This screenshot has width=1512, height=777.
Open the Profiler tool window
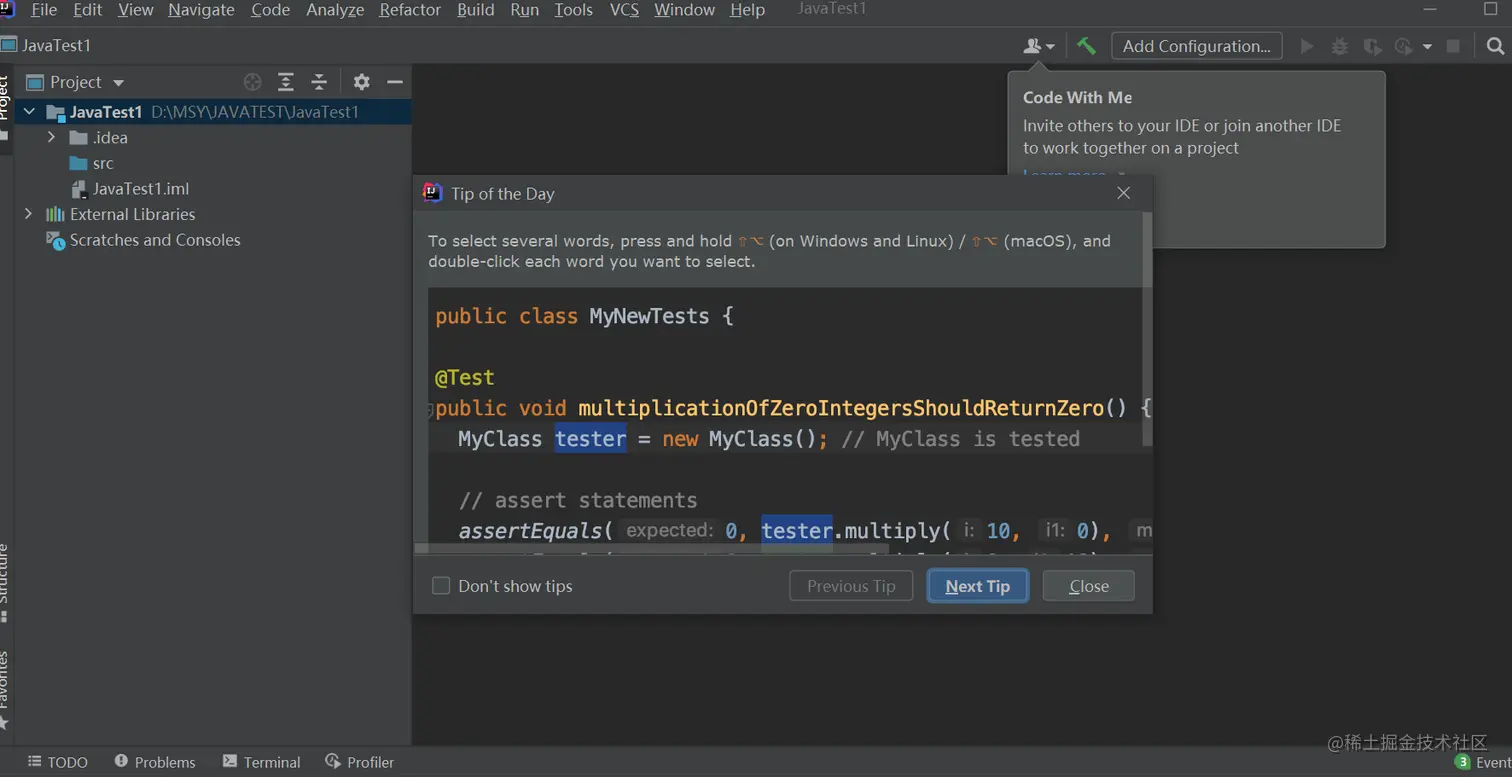coord(359,762)
